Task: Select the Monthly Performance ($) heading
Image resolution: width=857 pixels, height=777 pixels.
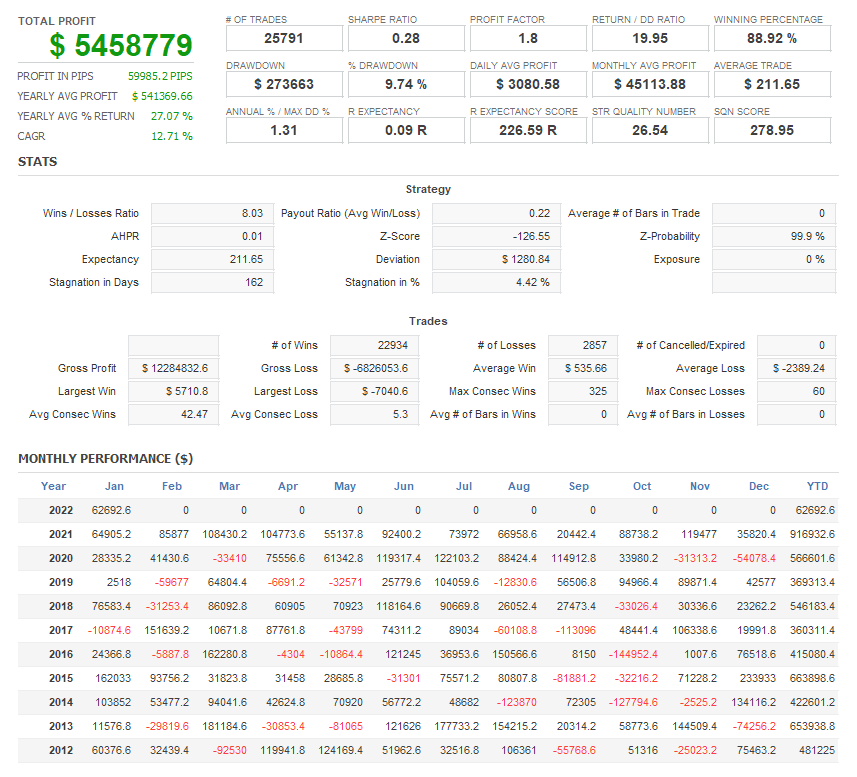Action: pos(105,459)
